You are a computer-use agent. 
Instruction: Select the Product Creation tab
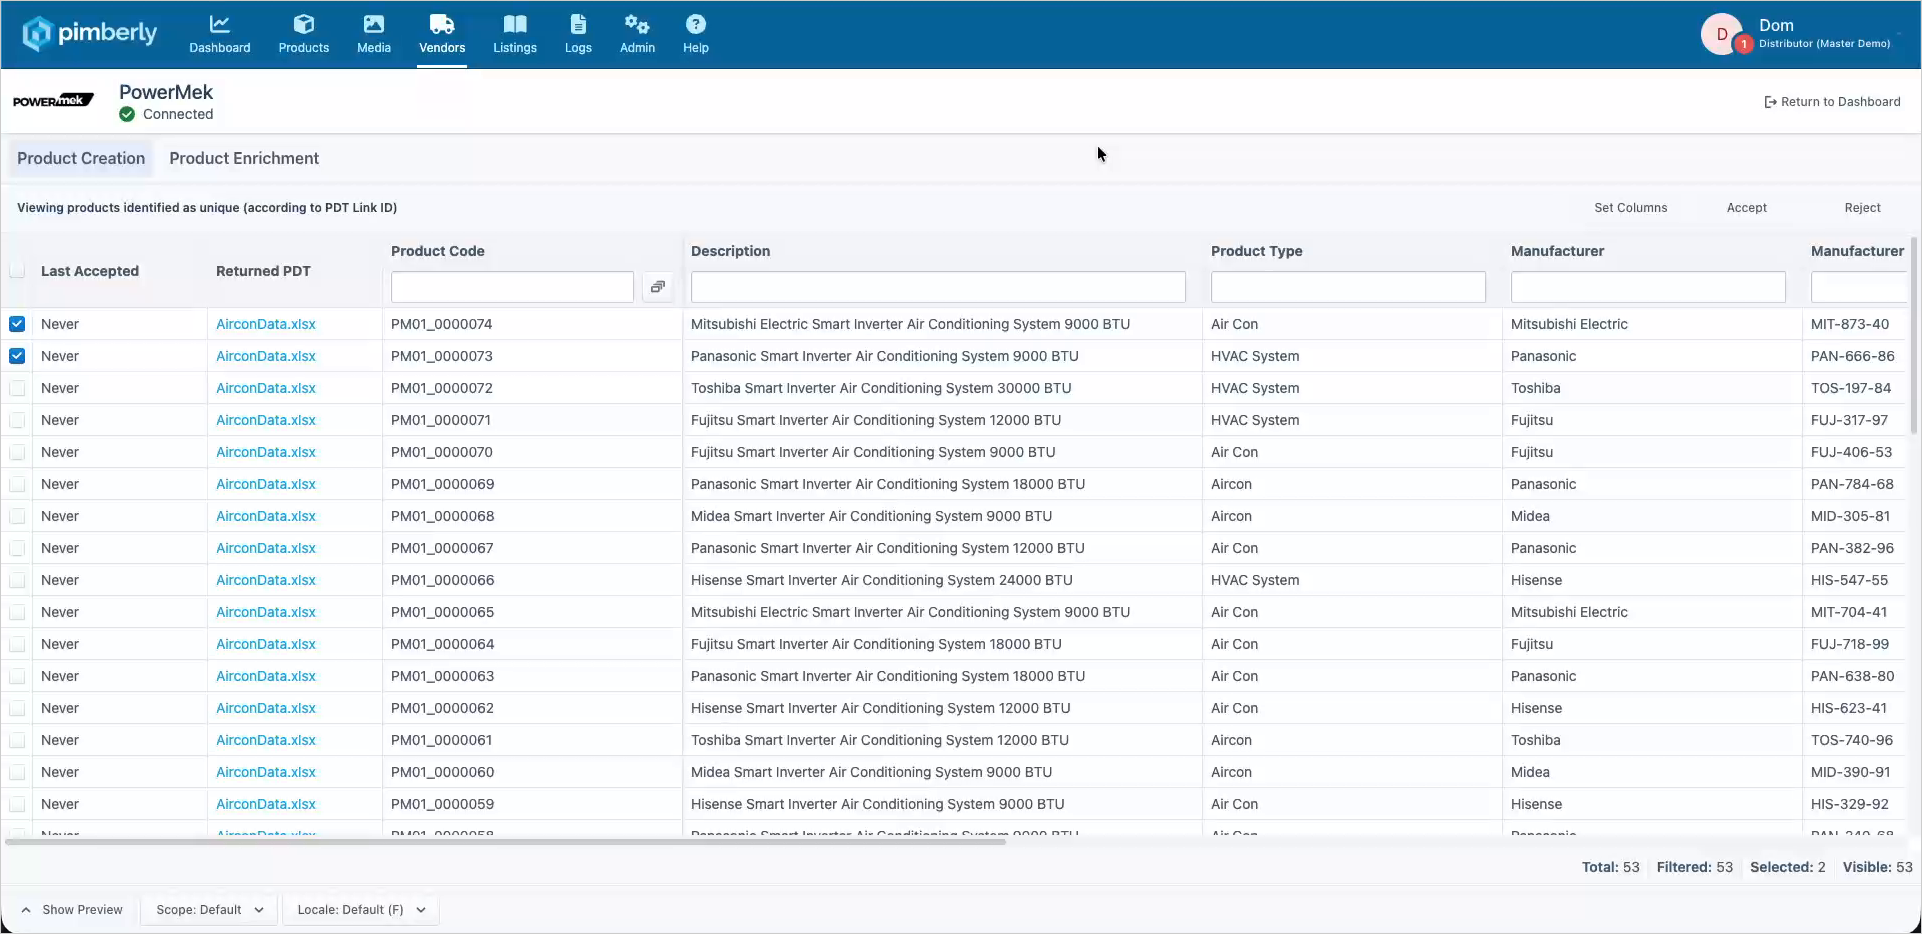(x=81, y=158)
